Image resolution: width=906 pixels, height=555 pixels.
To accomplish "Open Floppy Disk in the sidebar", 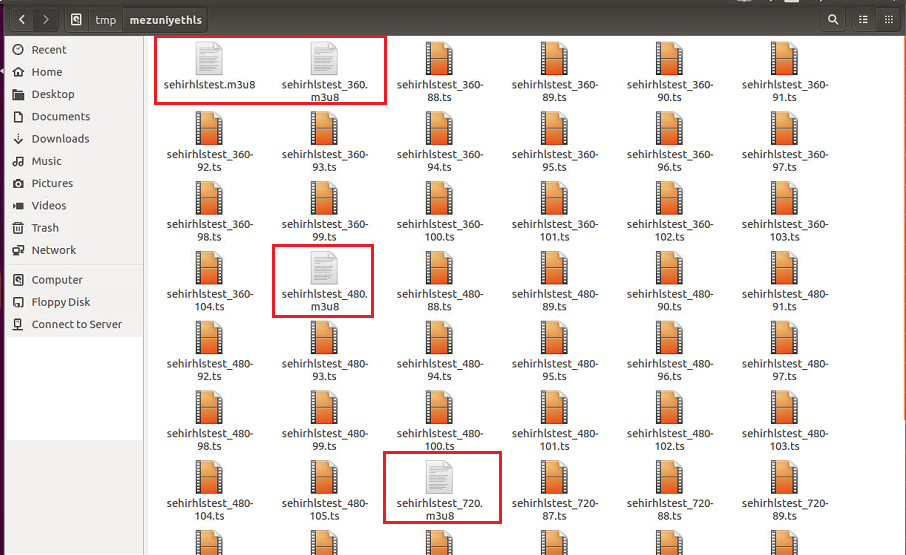I will [74, 301].
